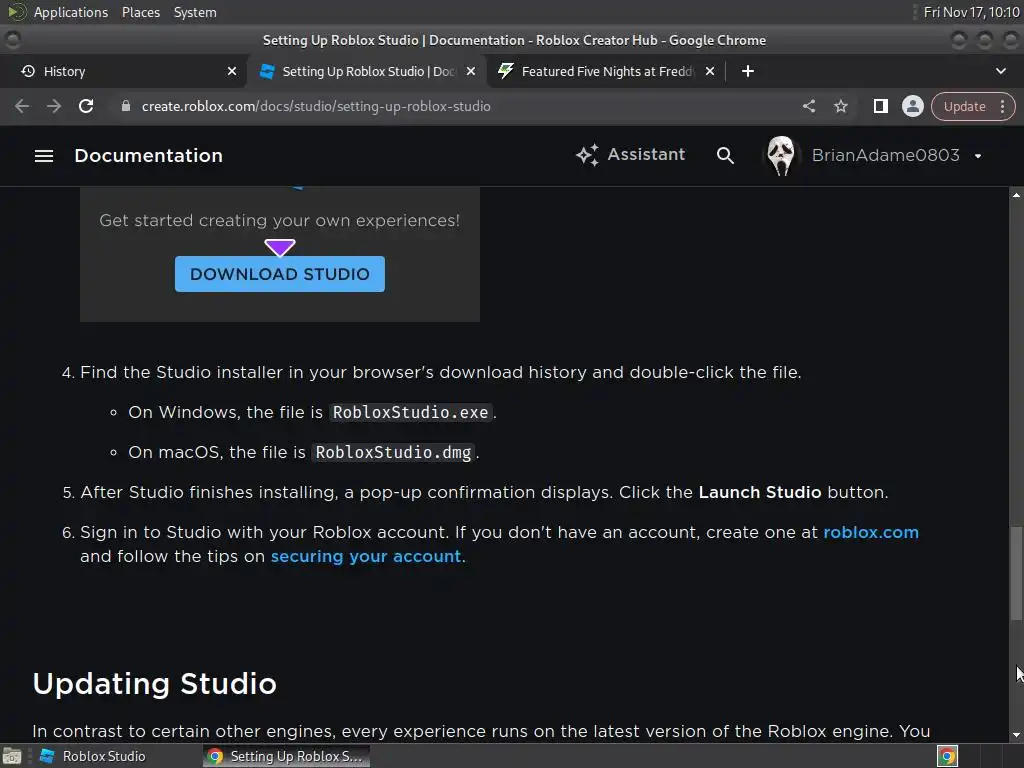Click the DOWNLOAD STUDIO button
1024x768 pixels.
[x=280, y=274]
